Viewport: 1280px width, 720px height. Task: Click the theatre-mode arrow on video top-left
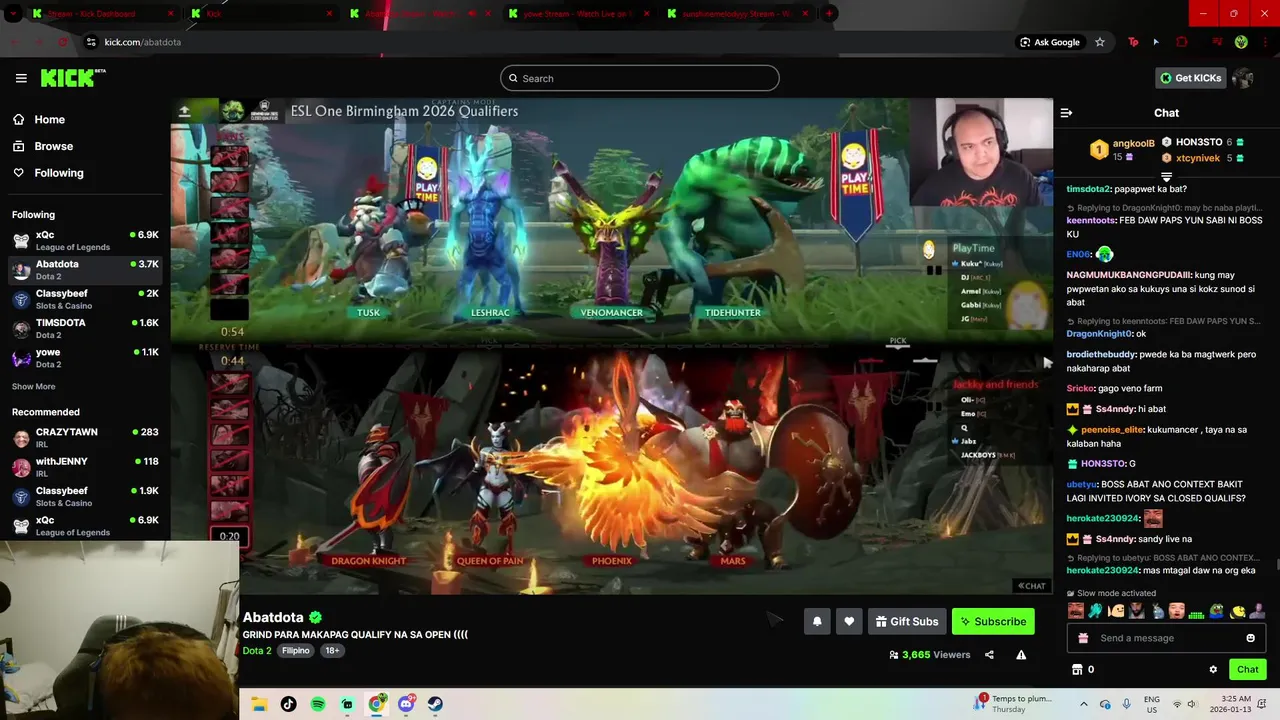(x=184, y=111)
